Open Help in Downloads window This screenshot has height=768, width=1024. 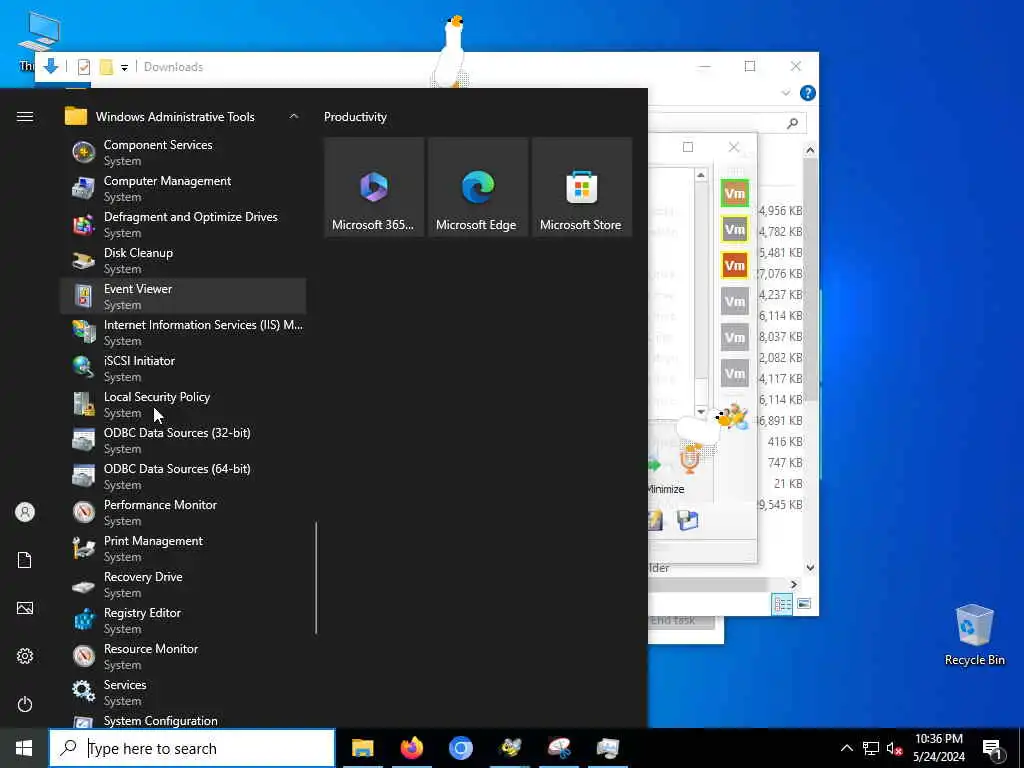pos(808,93)
